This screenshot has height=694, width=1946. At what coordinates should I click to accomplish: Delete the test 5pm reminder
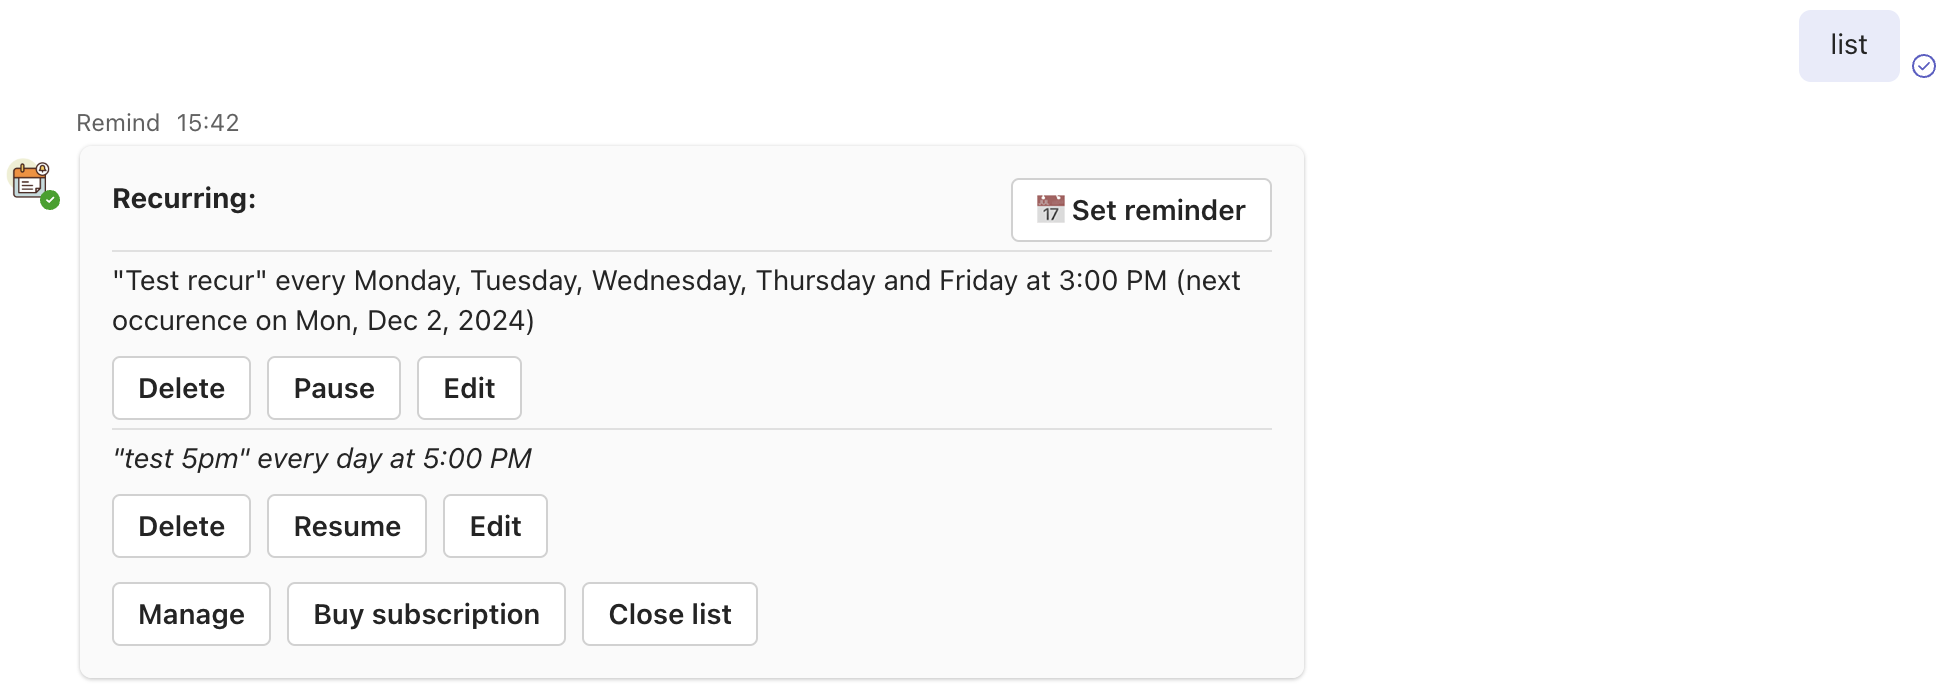[x=181, y=525]
